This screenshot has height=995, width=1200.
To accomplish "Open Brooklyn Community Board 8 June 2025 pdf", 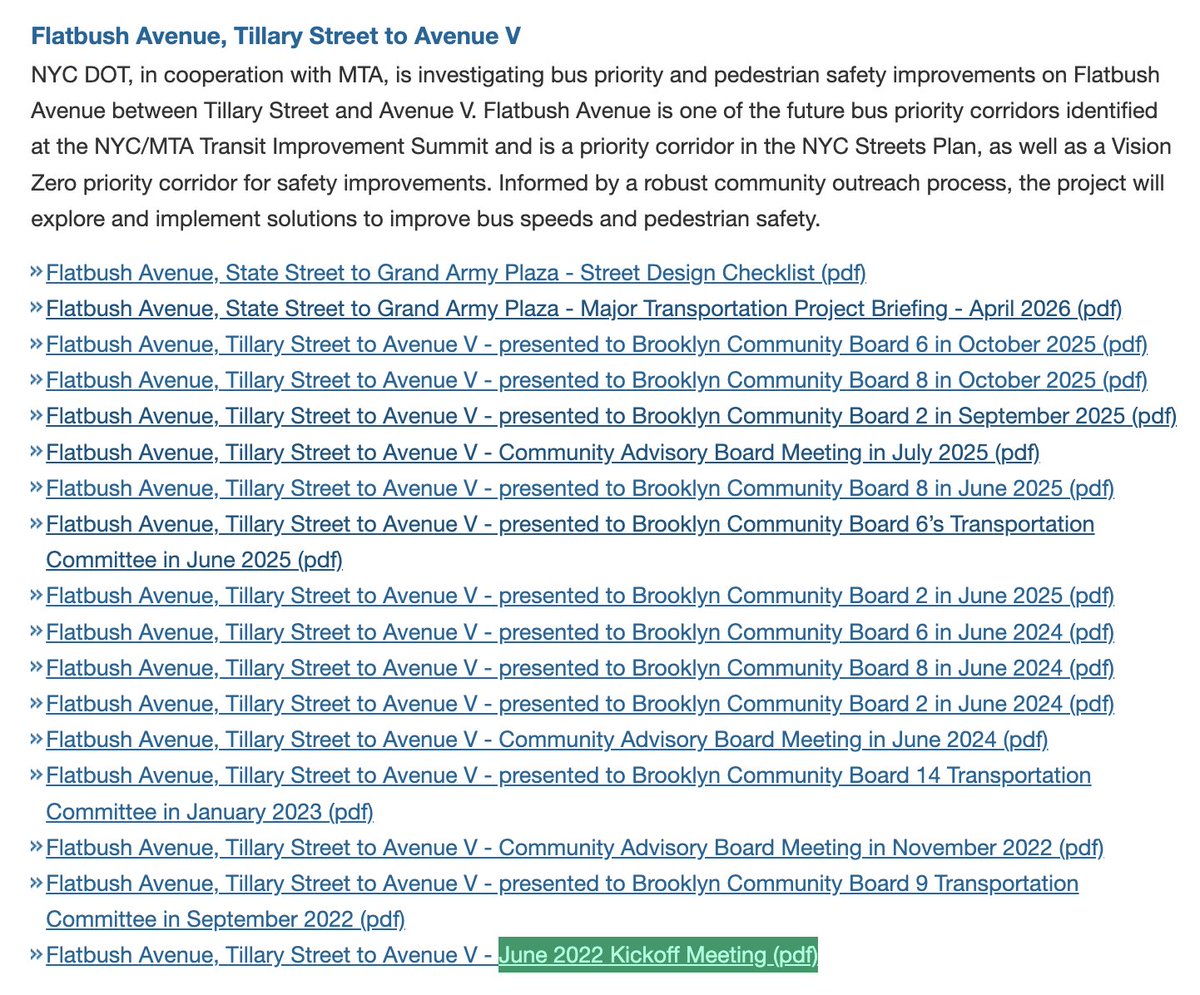I will tap(580, 488).
